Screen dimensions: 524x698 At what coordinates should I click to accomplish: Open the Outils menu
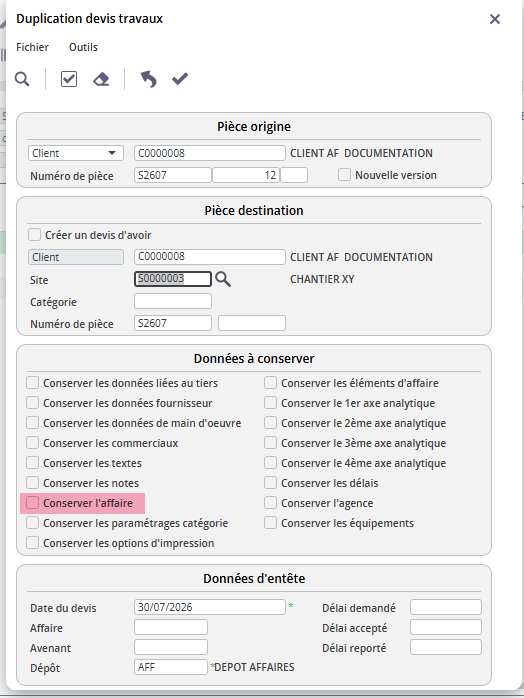coord(83,47)
